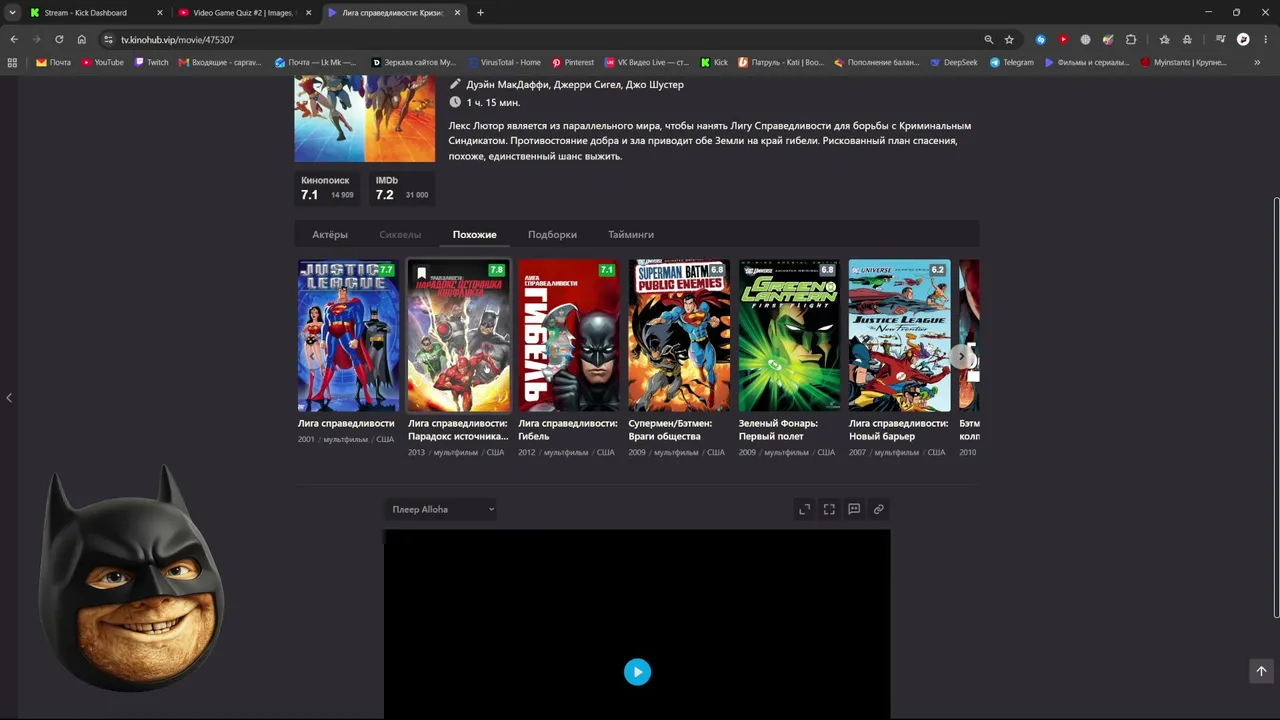Screen dimensions: 1280x720
Task: Open the Входящие Gmail bookmark
Action: tap(221, 62)
